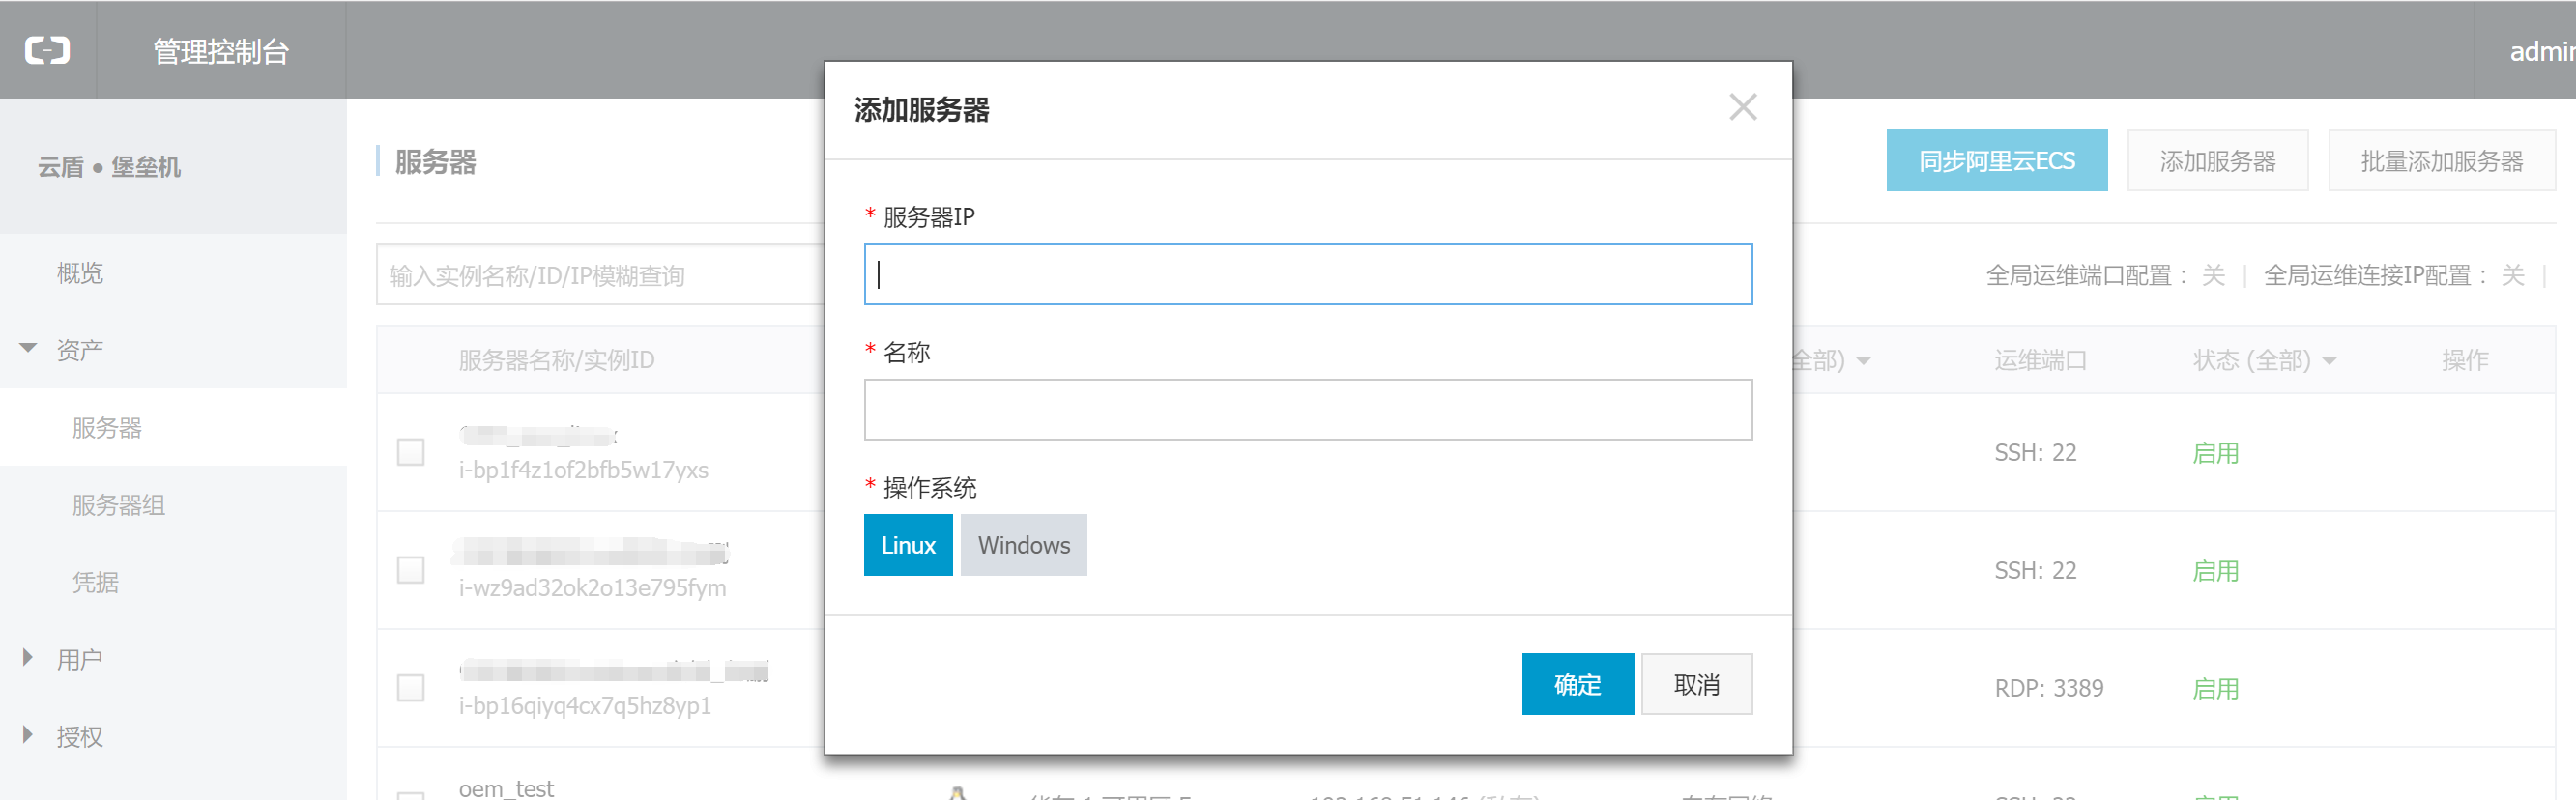Check row i-wz9ad32ok2o13e795fym checkbox
The image size is (2576, 800).
[411, 570]
